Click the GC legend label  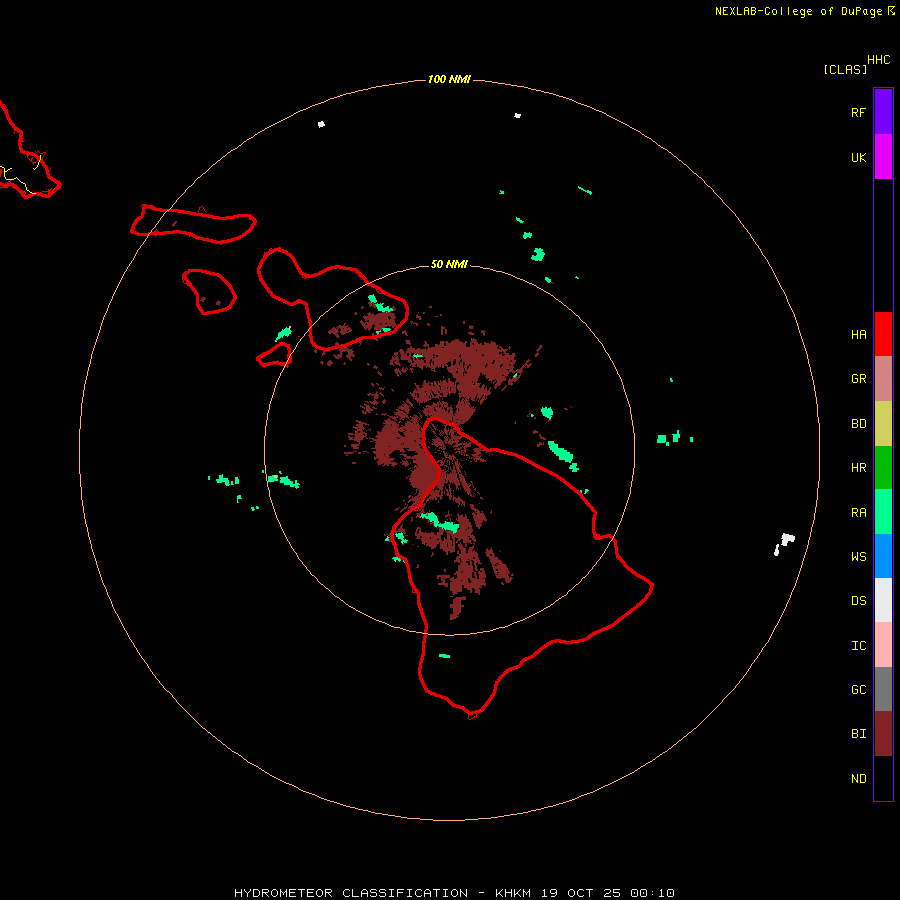pos(858,689)
